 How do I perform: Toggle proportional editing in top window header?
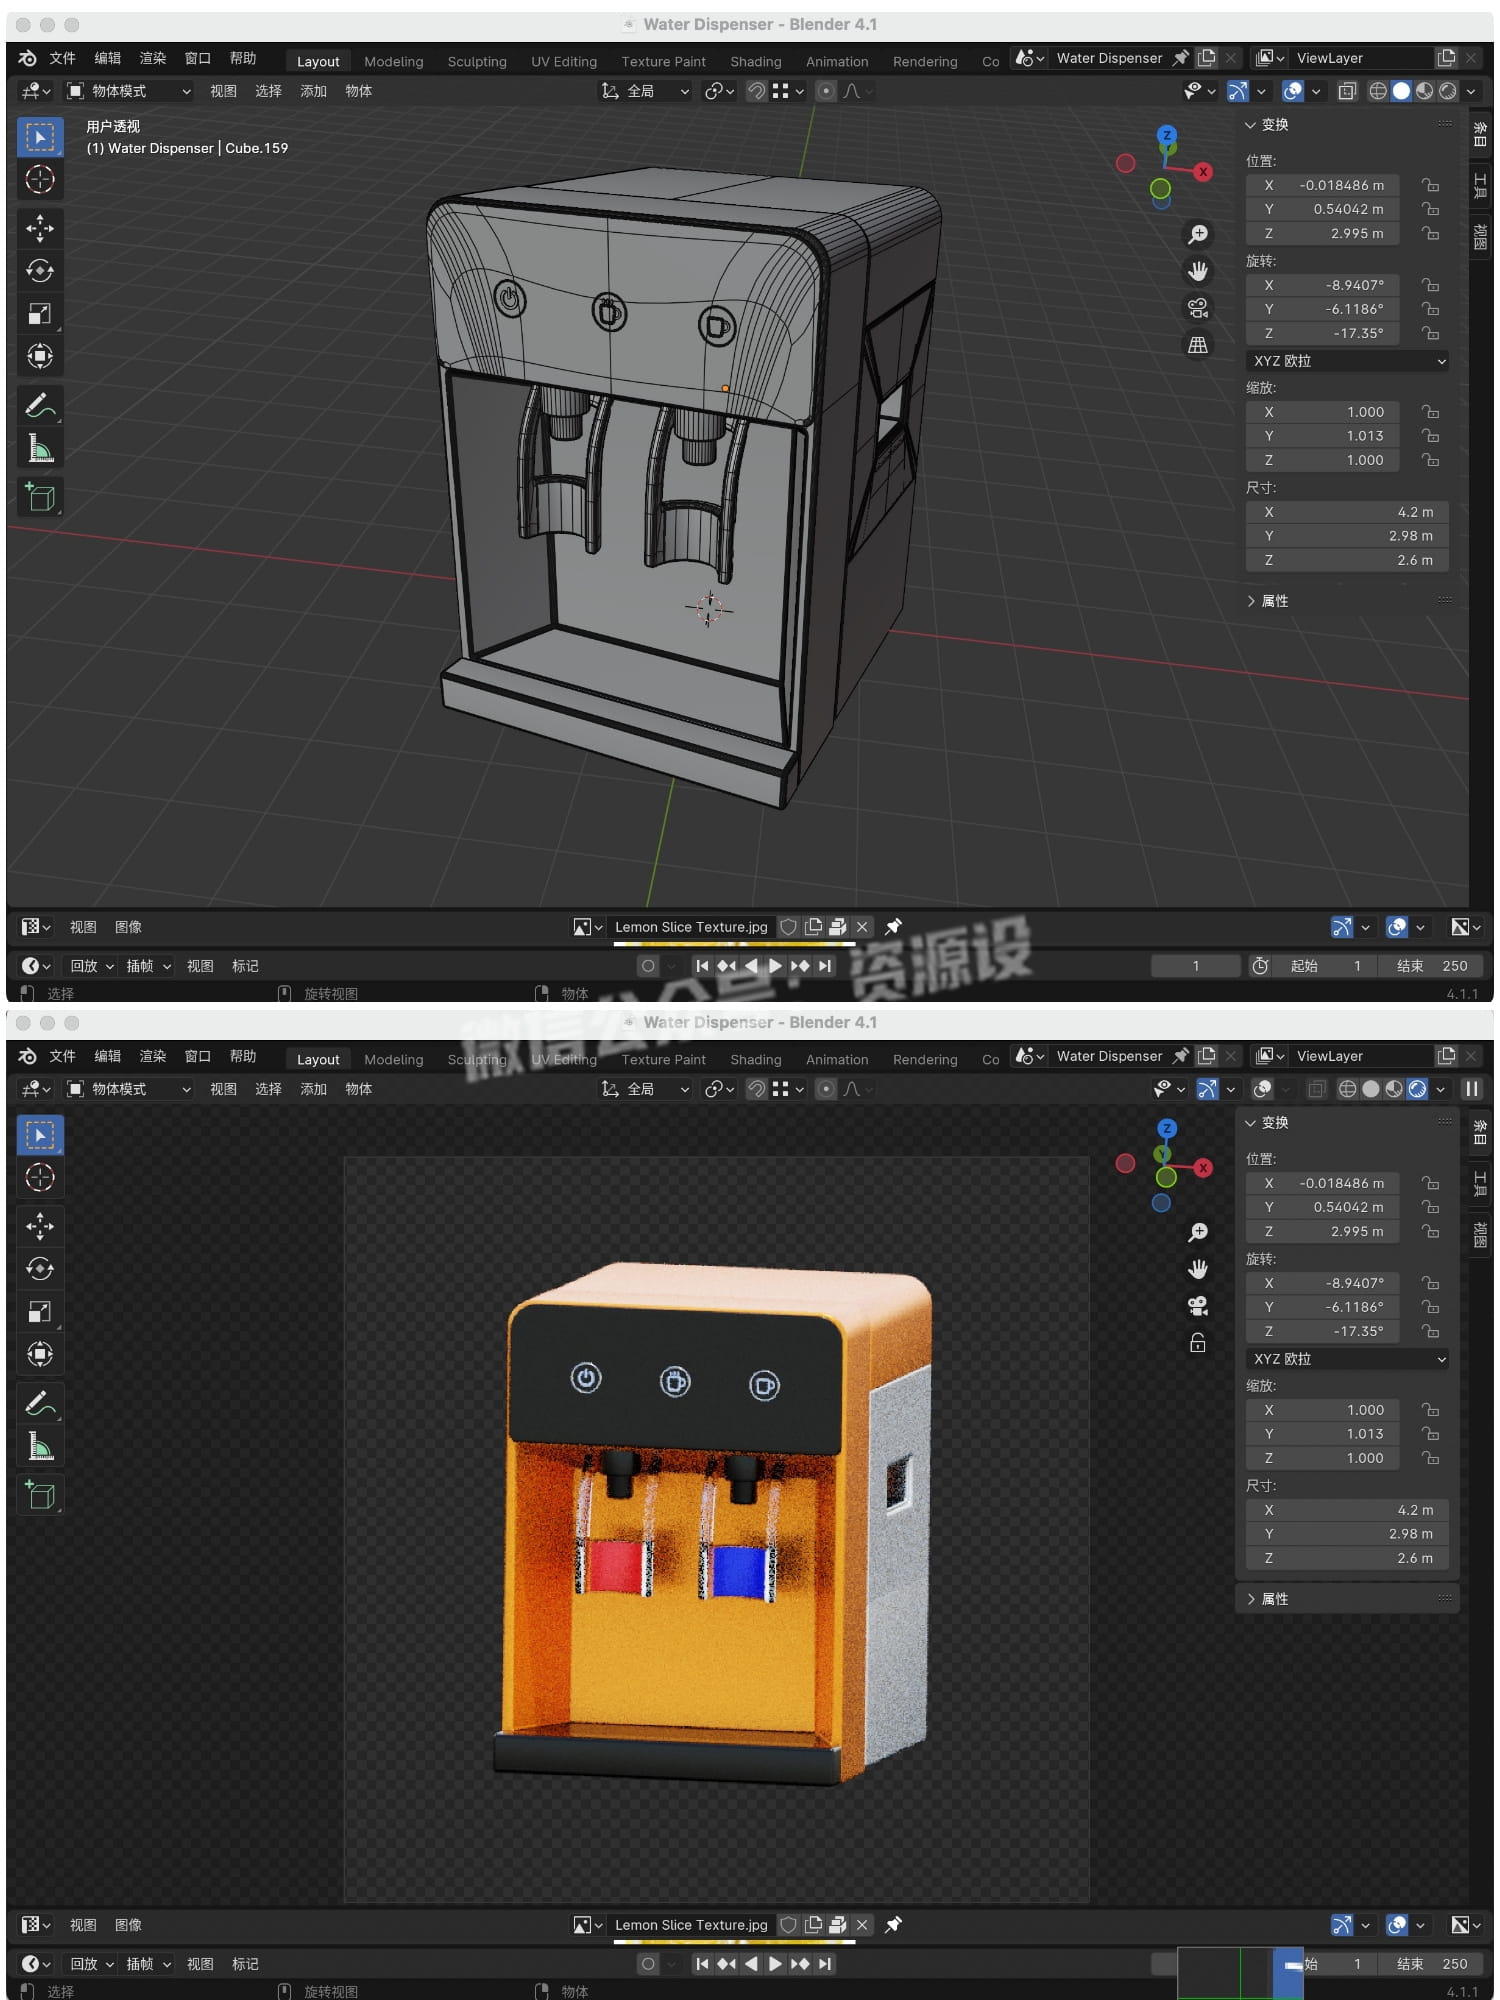pyautogui.click(x=826, y=91)
